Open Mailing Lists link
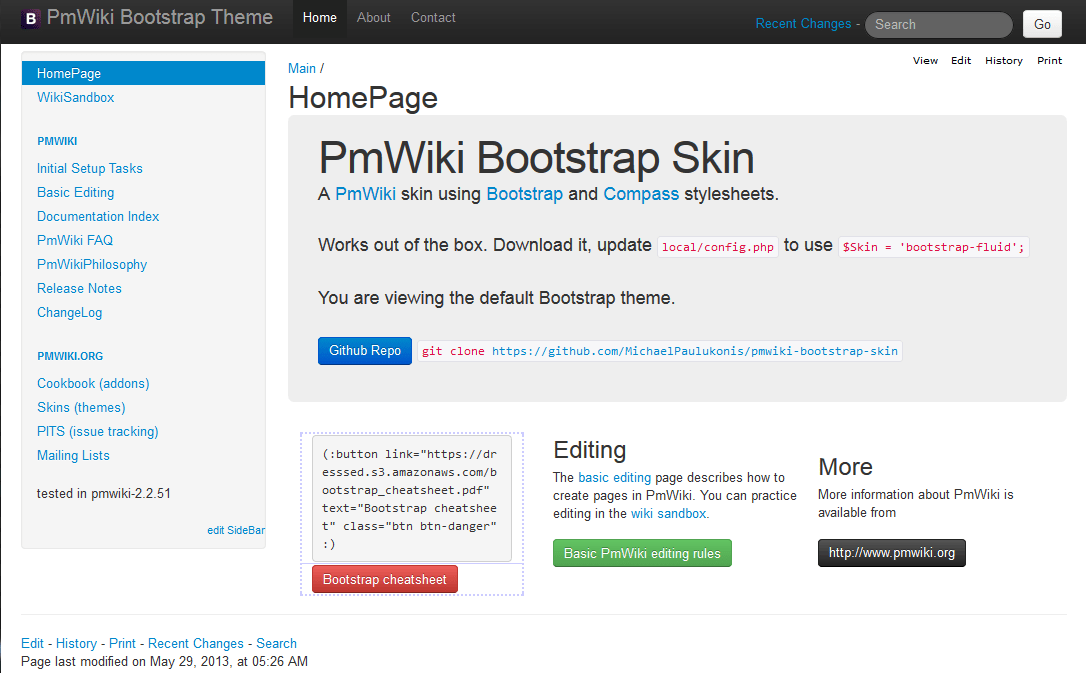Screen dimensions: 1086x673 pos(73,456)
